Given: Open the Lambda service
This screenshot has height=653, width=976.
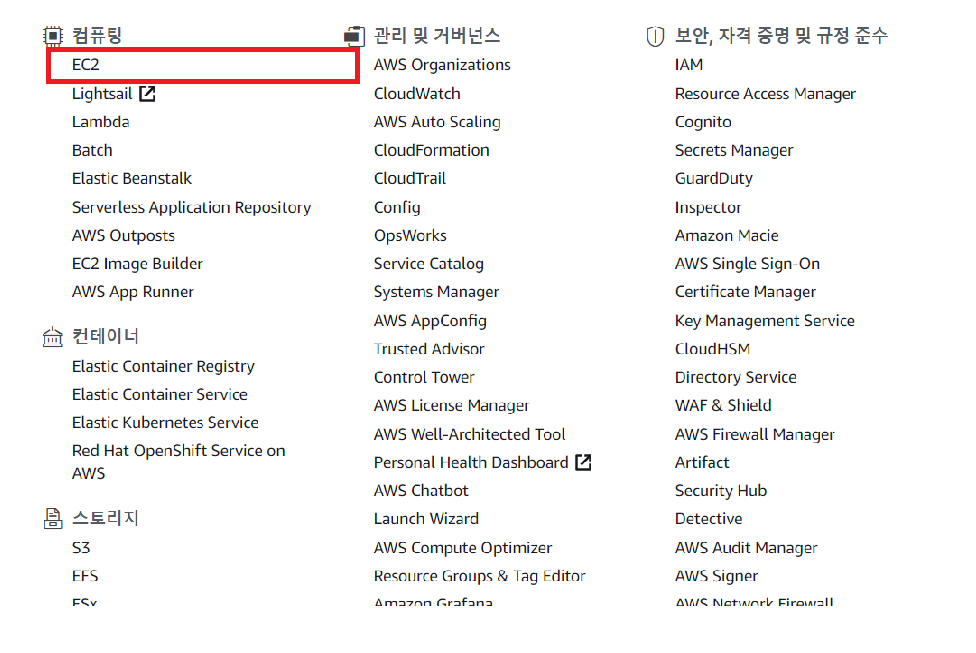Looking at the screenshot, I should pos(101,122).
